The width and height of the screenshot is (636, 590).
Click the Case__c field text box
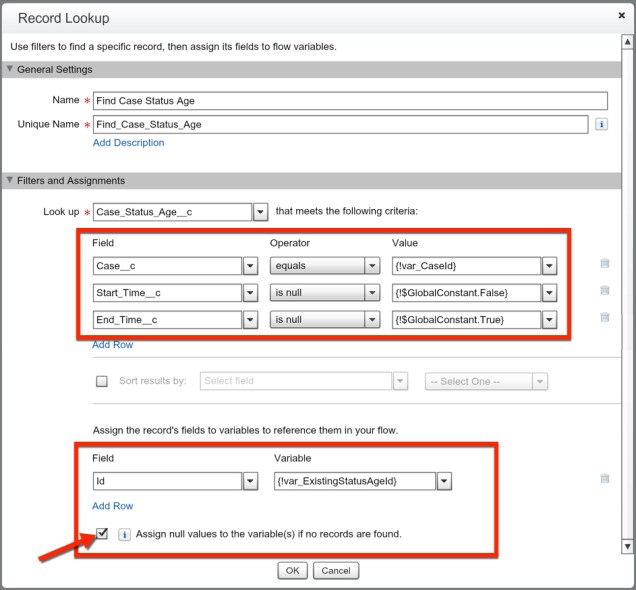[168, 266]
